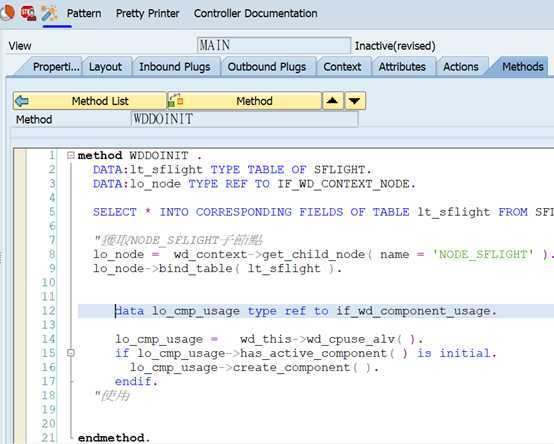Click the WDDOINIT method name field
Screen dimensions: 554x444
[244, 119]
